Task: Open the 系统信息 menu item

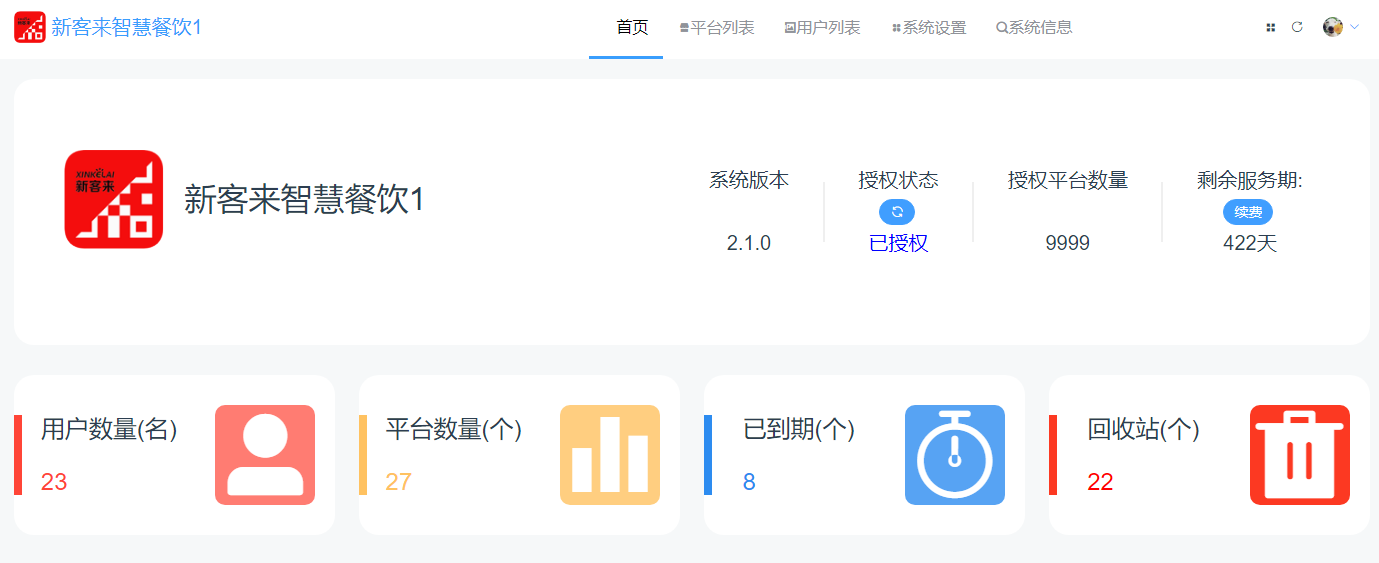Action: pos(1035,28)
